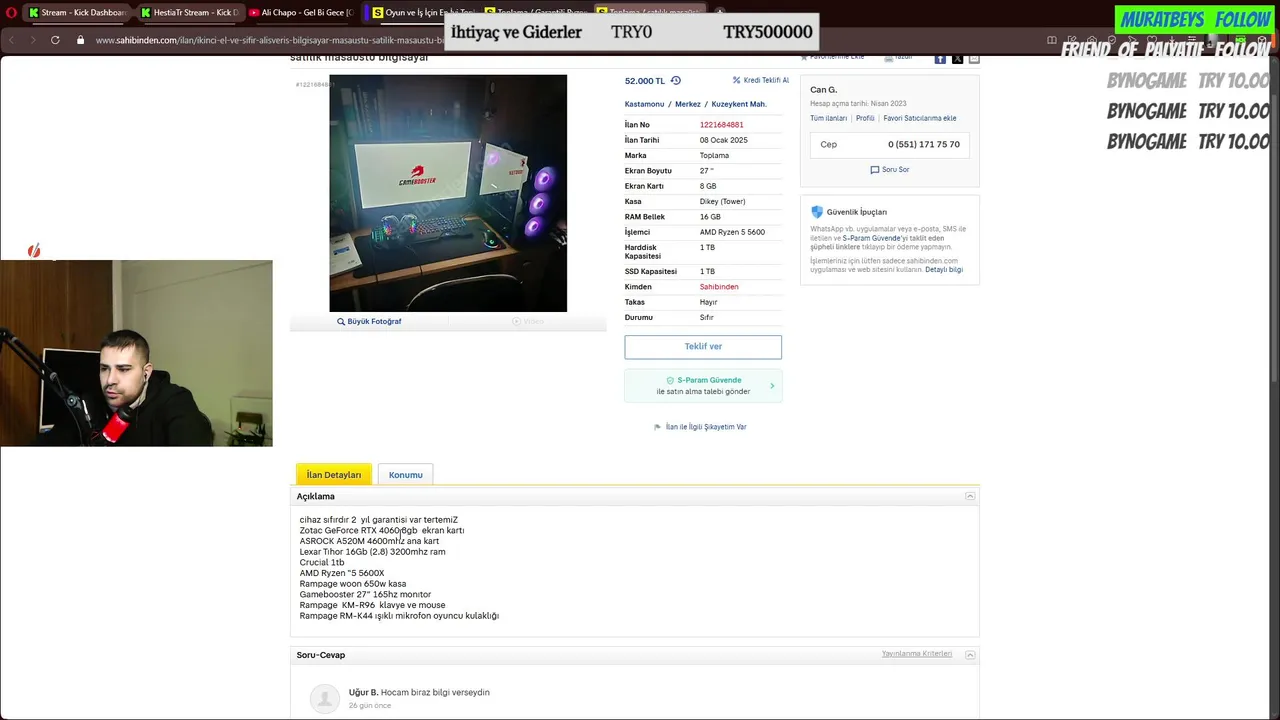Click the flag icon for listing complaint
Image resolution: width=1280 pixels, height=720 pixels.
click(657, 427)
